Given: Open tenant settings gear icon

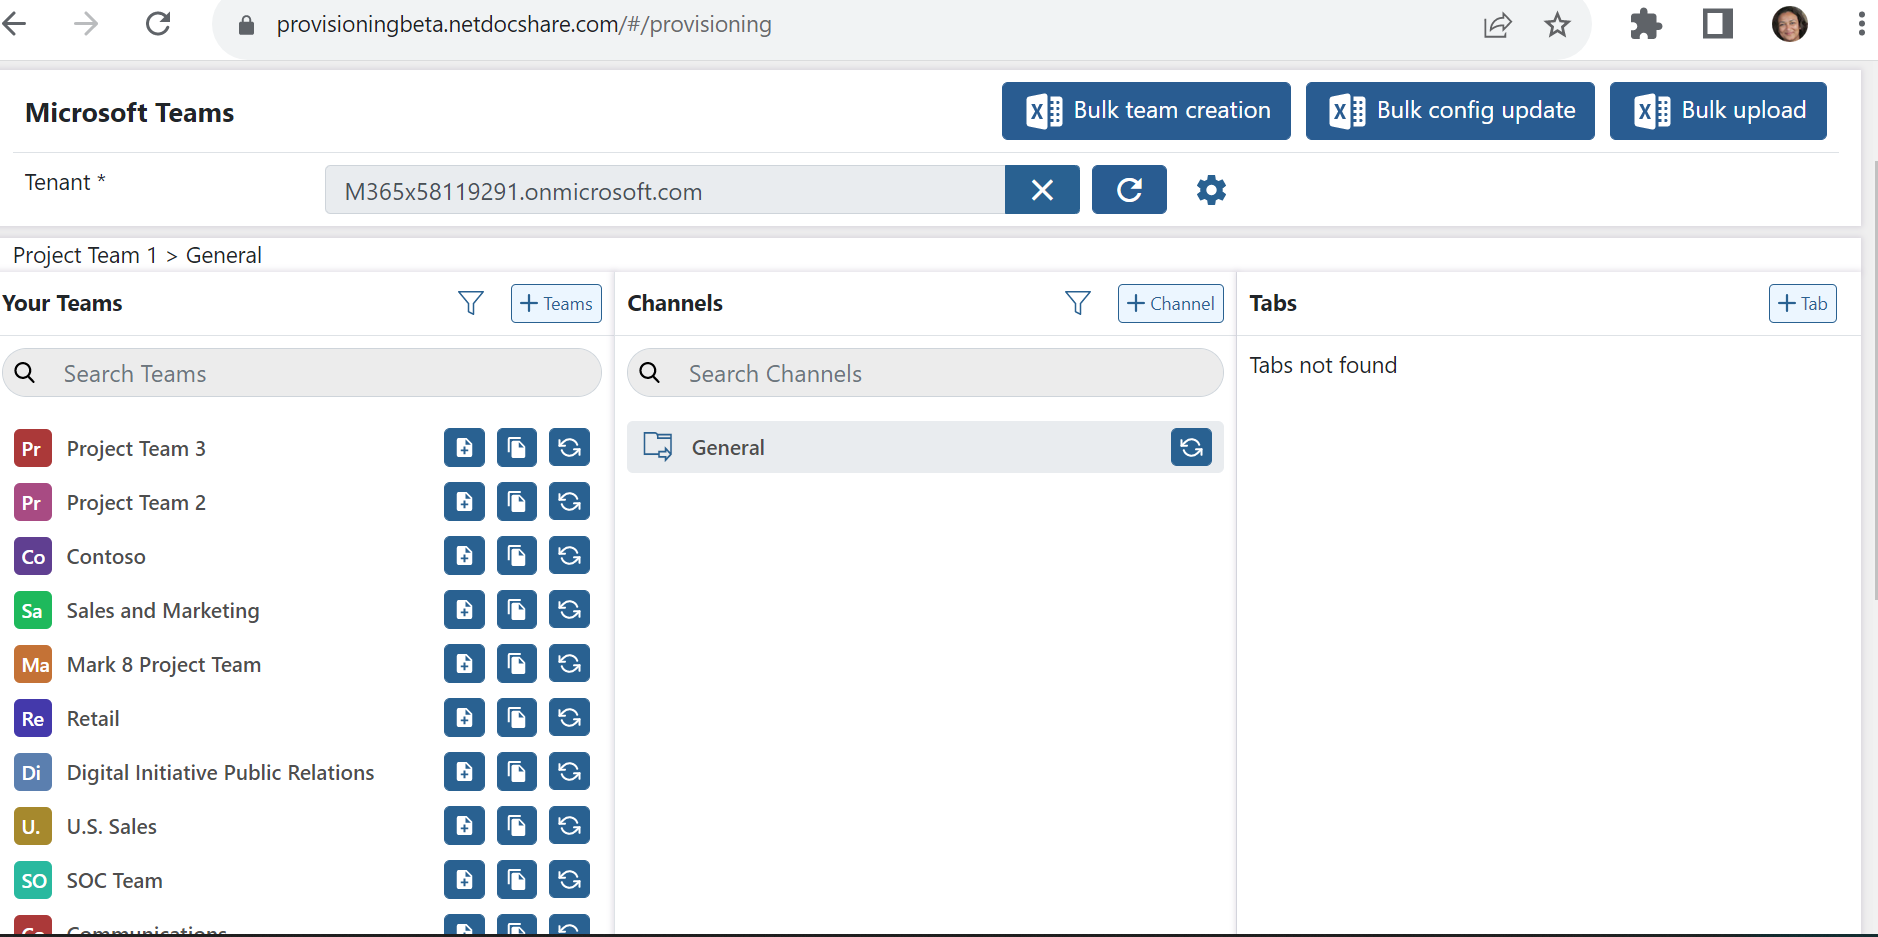Looking at the screenshot, I should pyautogui.click(x=1211, y=190).
